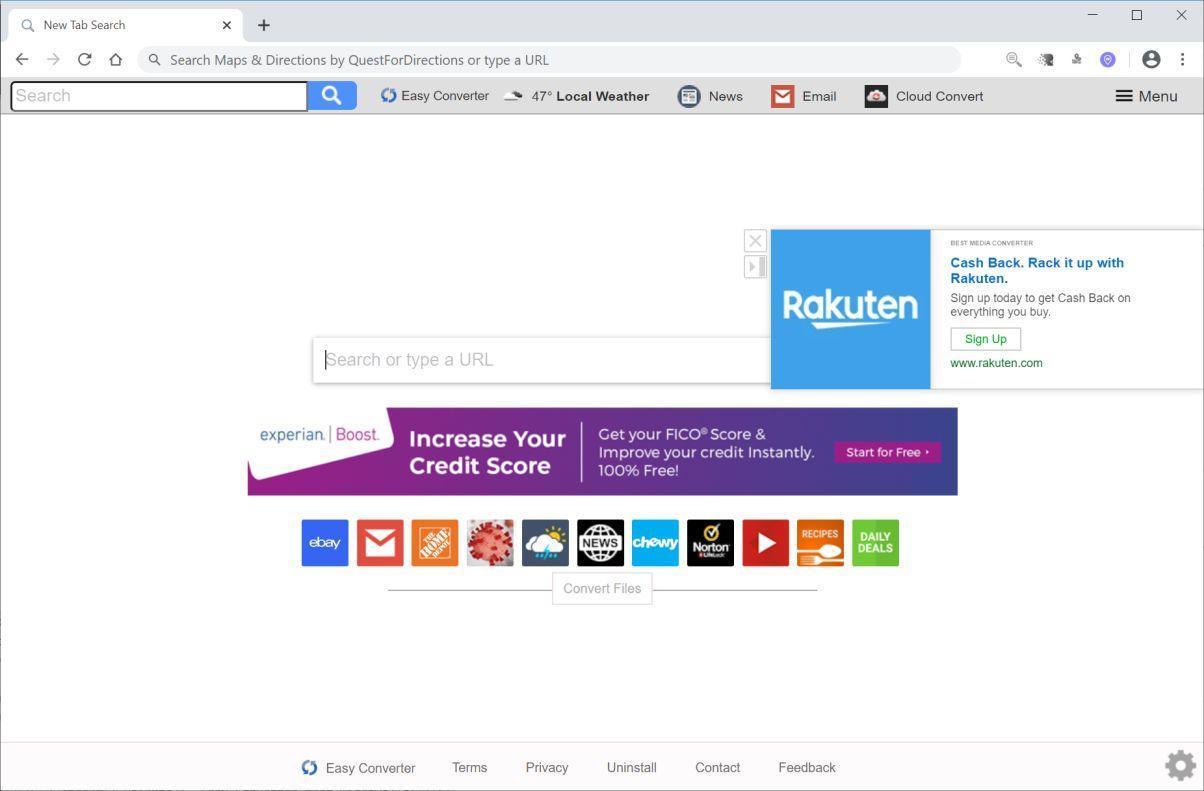Click Start for Free on Experian banner
Viewport: 1204px width, 791px height.
tap(887, 452)
